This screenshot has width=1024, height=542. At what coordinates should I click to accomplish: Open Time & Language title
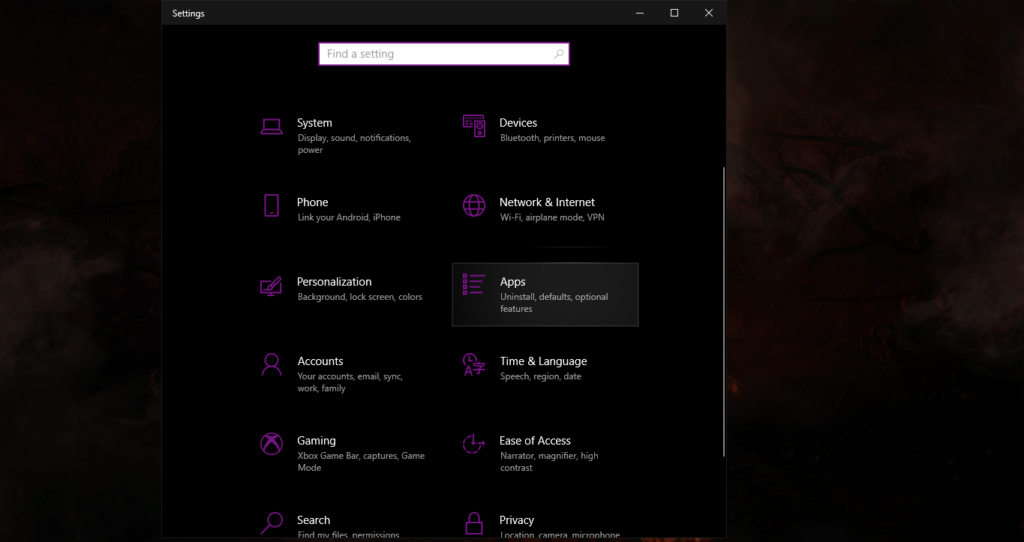coord(543,361)
